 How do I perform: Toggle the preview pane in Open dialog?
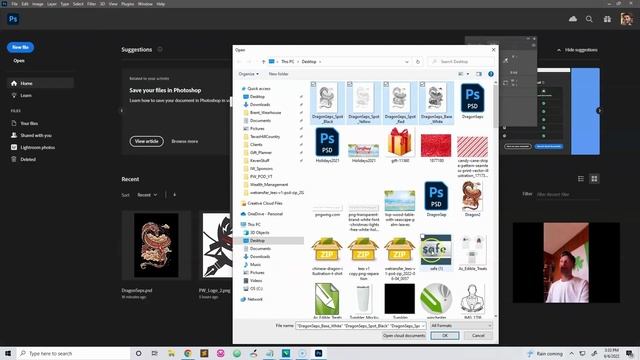point(479,74)
